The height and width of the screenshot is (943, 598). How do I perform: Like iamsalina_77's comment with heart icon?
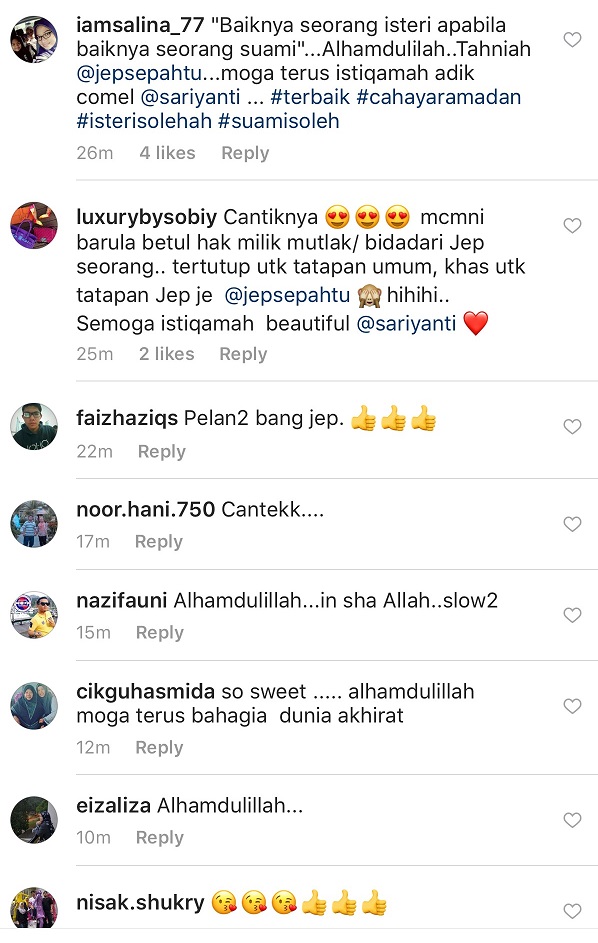point(572,40)
